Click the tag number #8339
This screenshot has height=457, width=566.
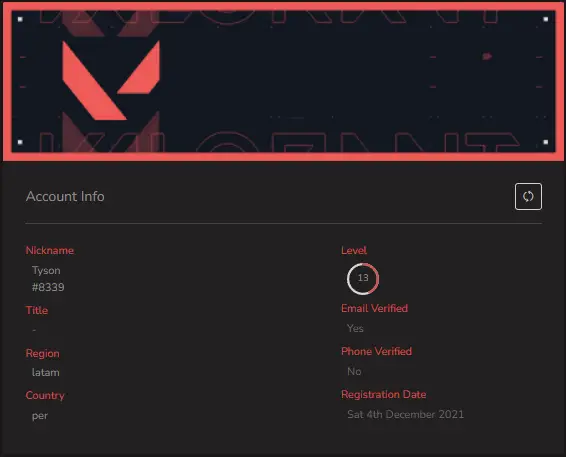tap(48, 287)
